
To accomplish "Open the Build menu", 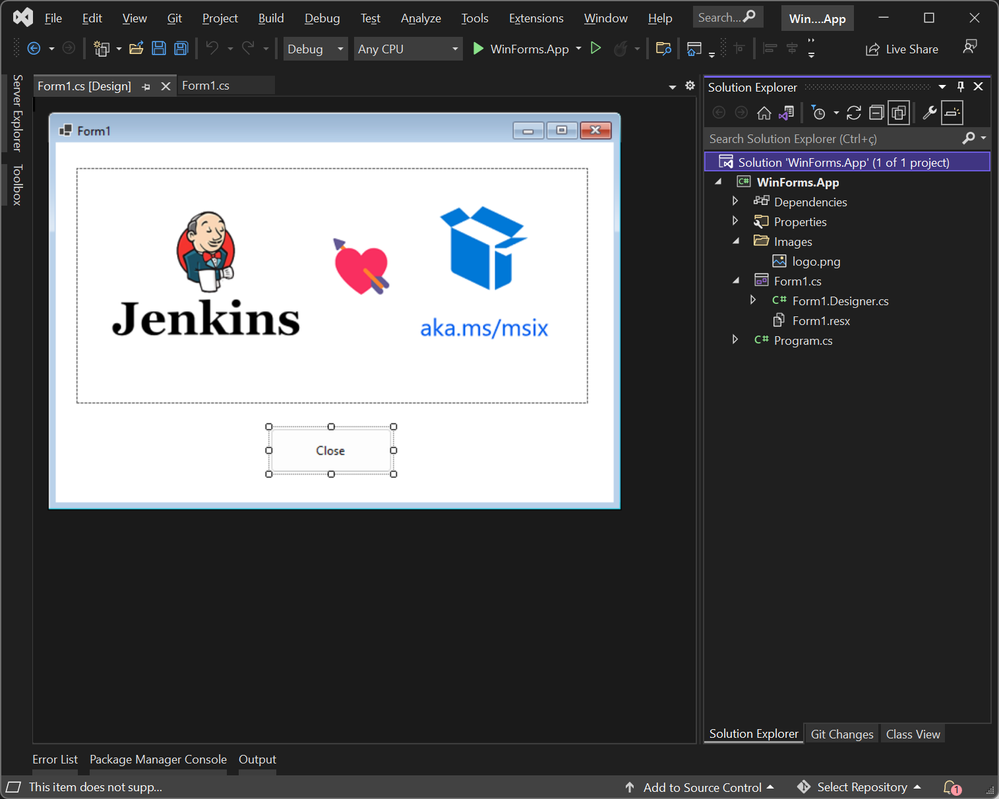I will [x=271, y=18].
